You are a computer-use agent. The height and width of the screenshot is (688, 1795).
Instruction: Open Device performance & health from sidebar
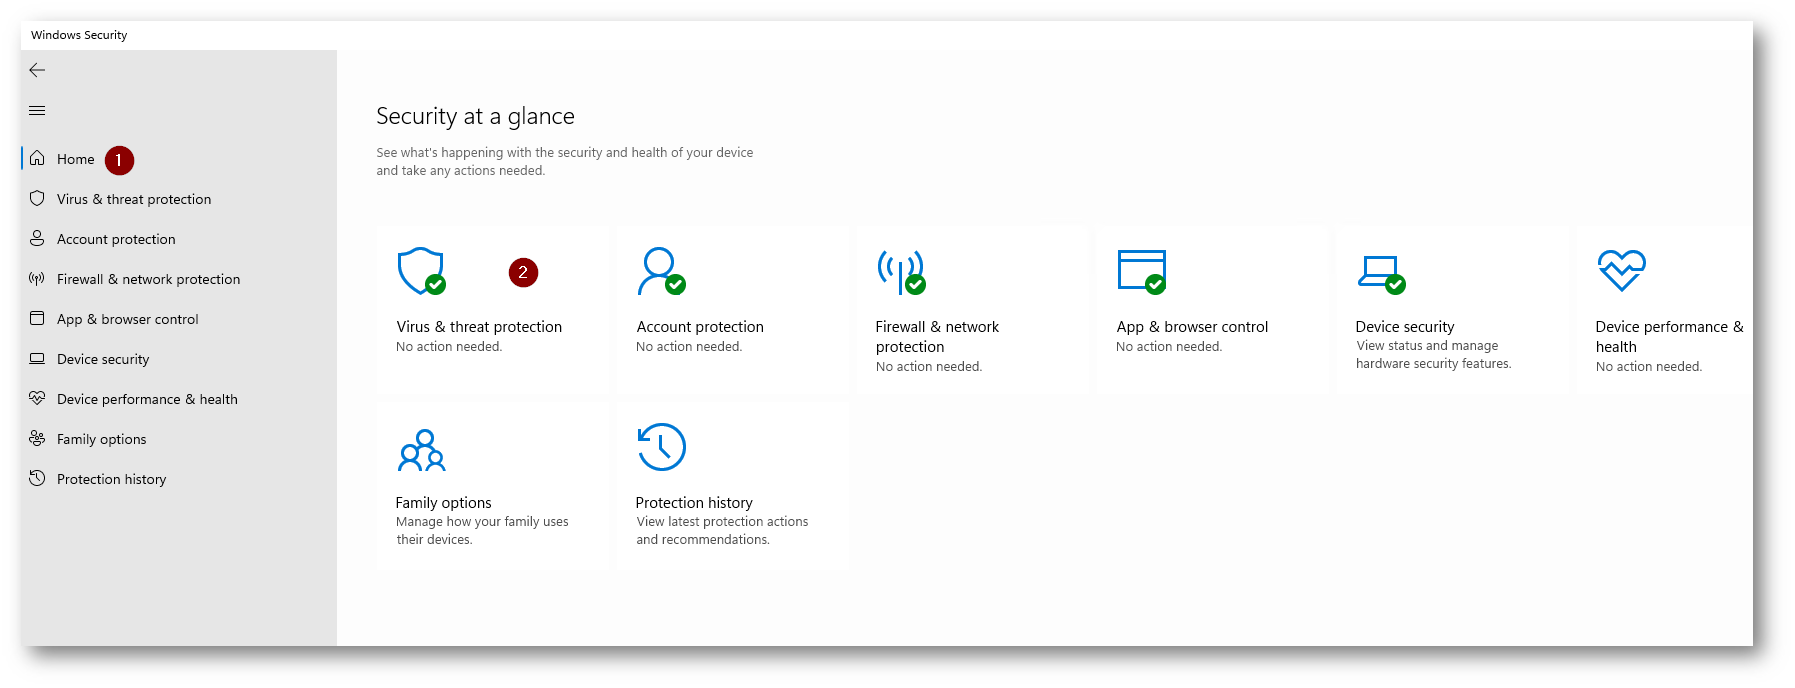tap(147, 399)
